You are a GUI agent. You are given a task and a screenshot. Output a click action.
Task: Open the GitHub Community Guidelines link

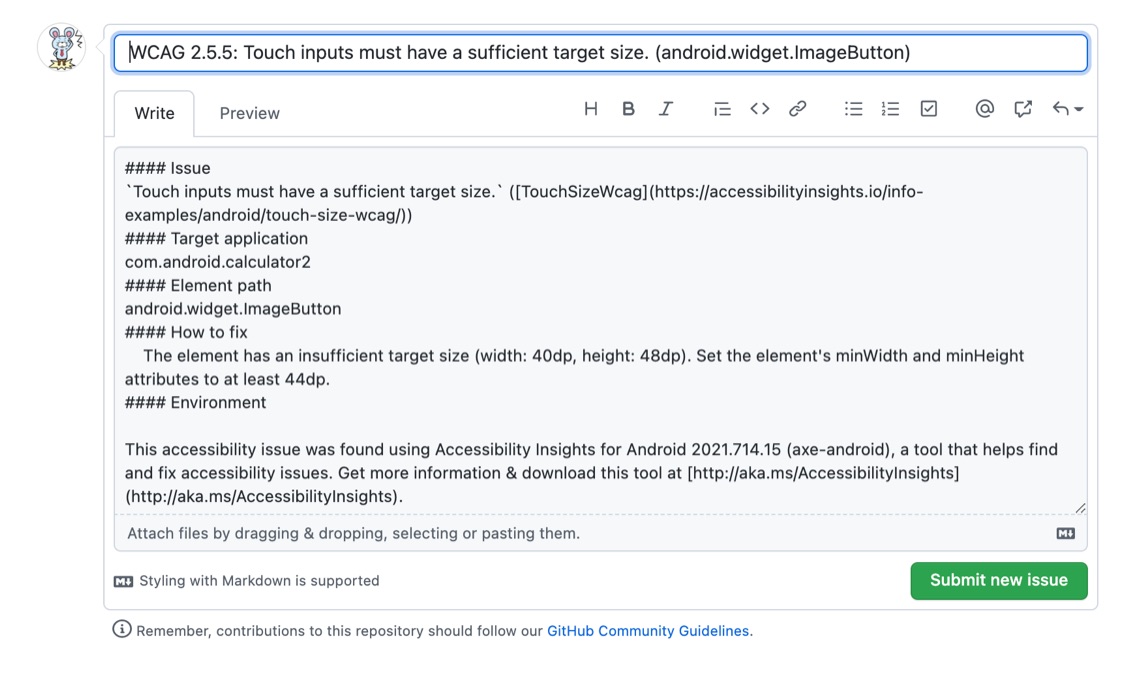pos(648,631)
